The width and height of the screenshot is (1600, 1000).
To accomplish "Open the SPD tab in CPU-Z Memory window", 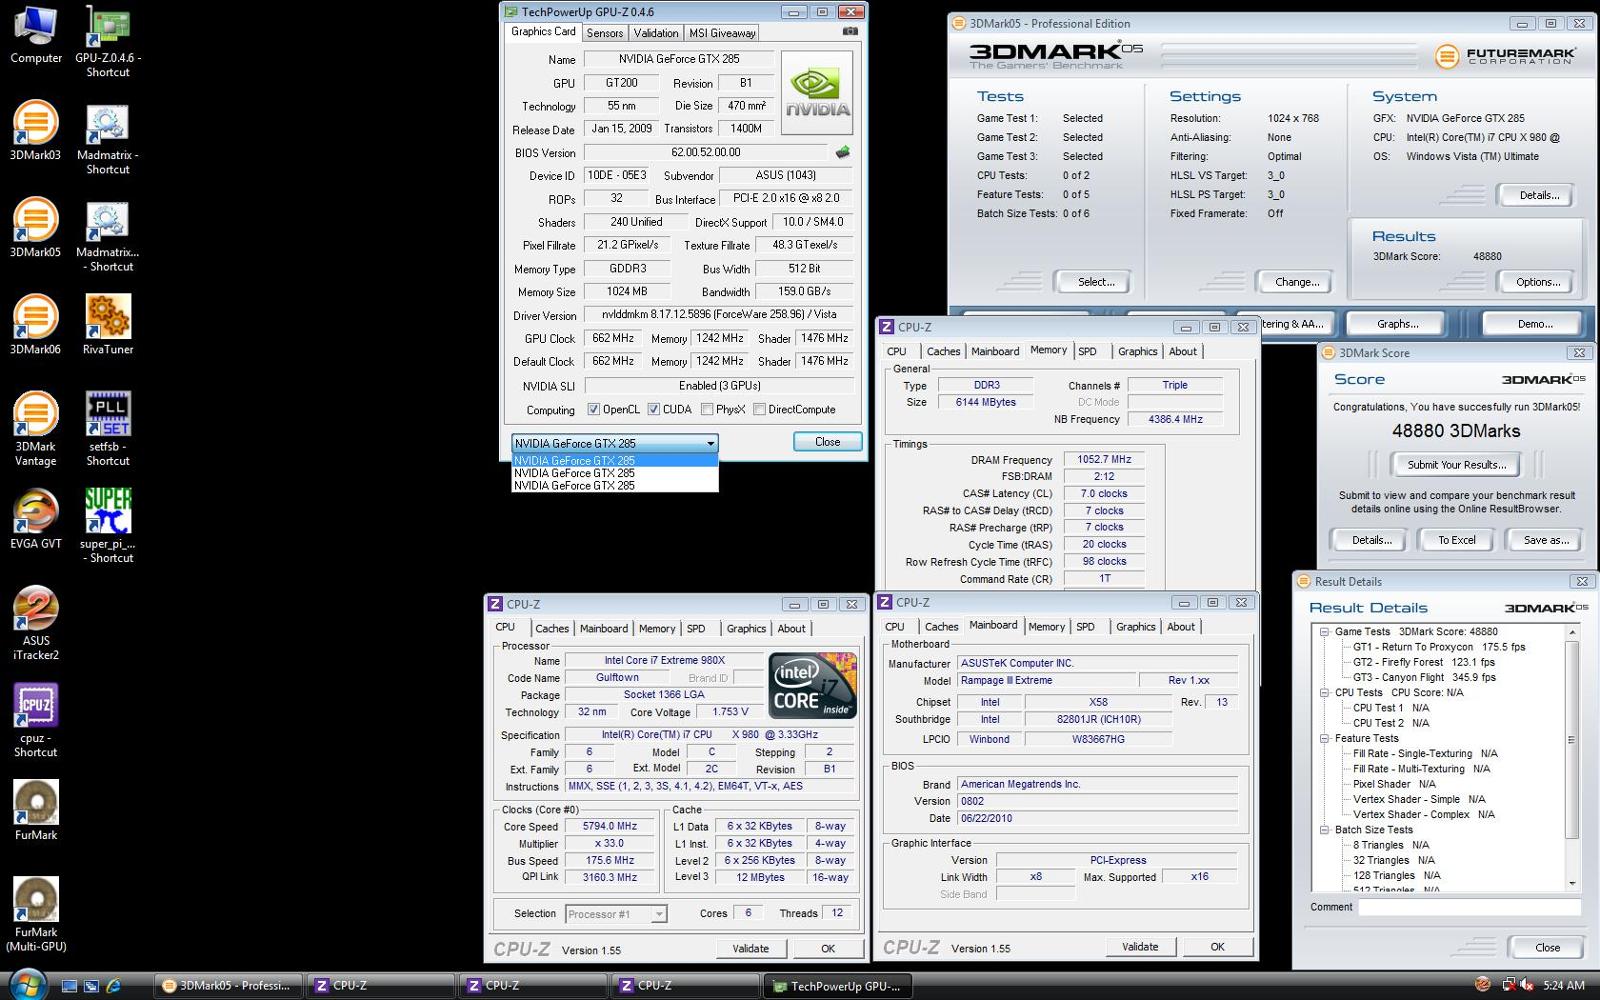I will pyautogui.click(x=1087, y=352).
